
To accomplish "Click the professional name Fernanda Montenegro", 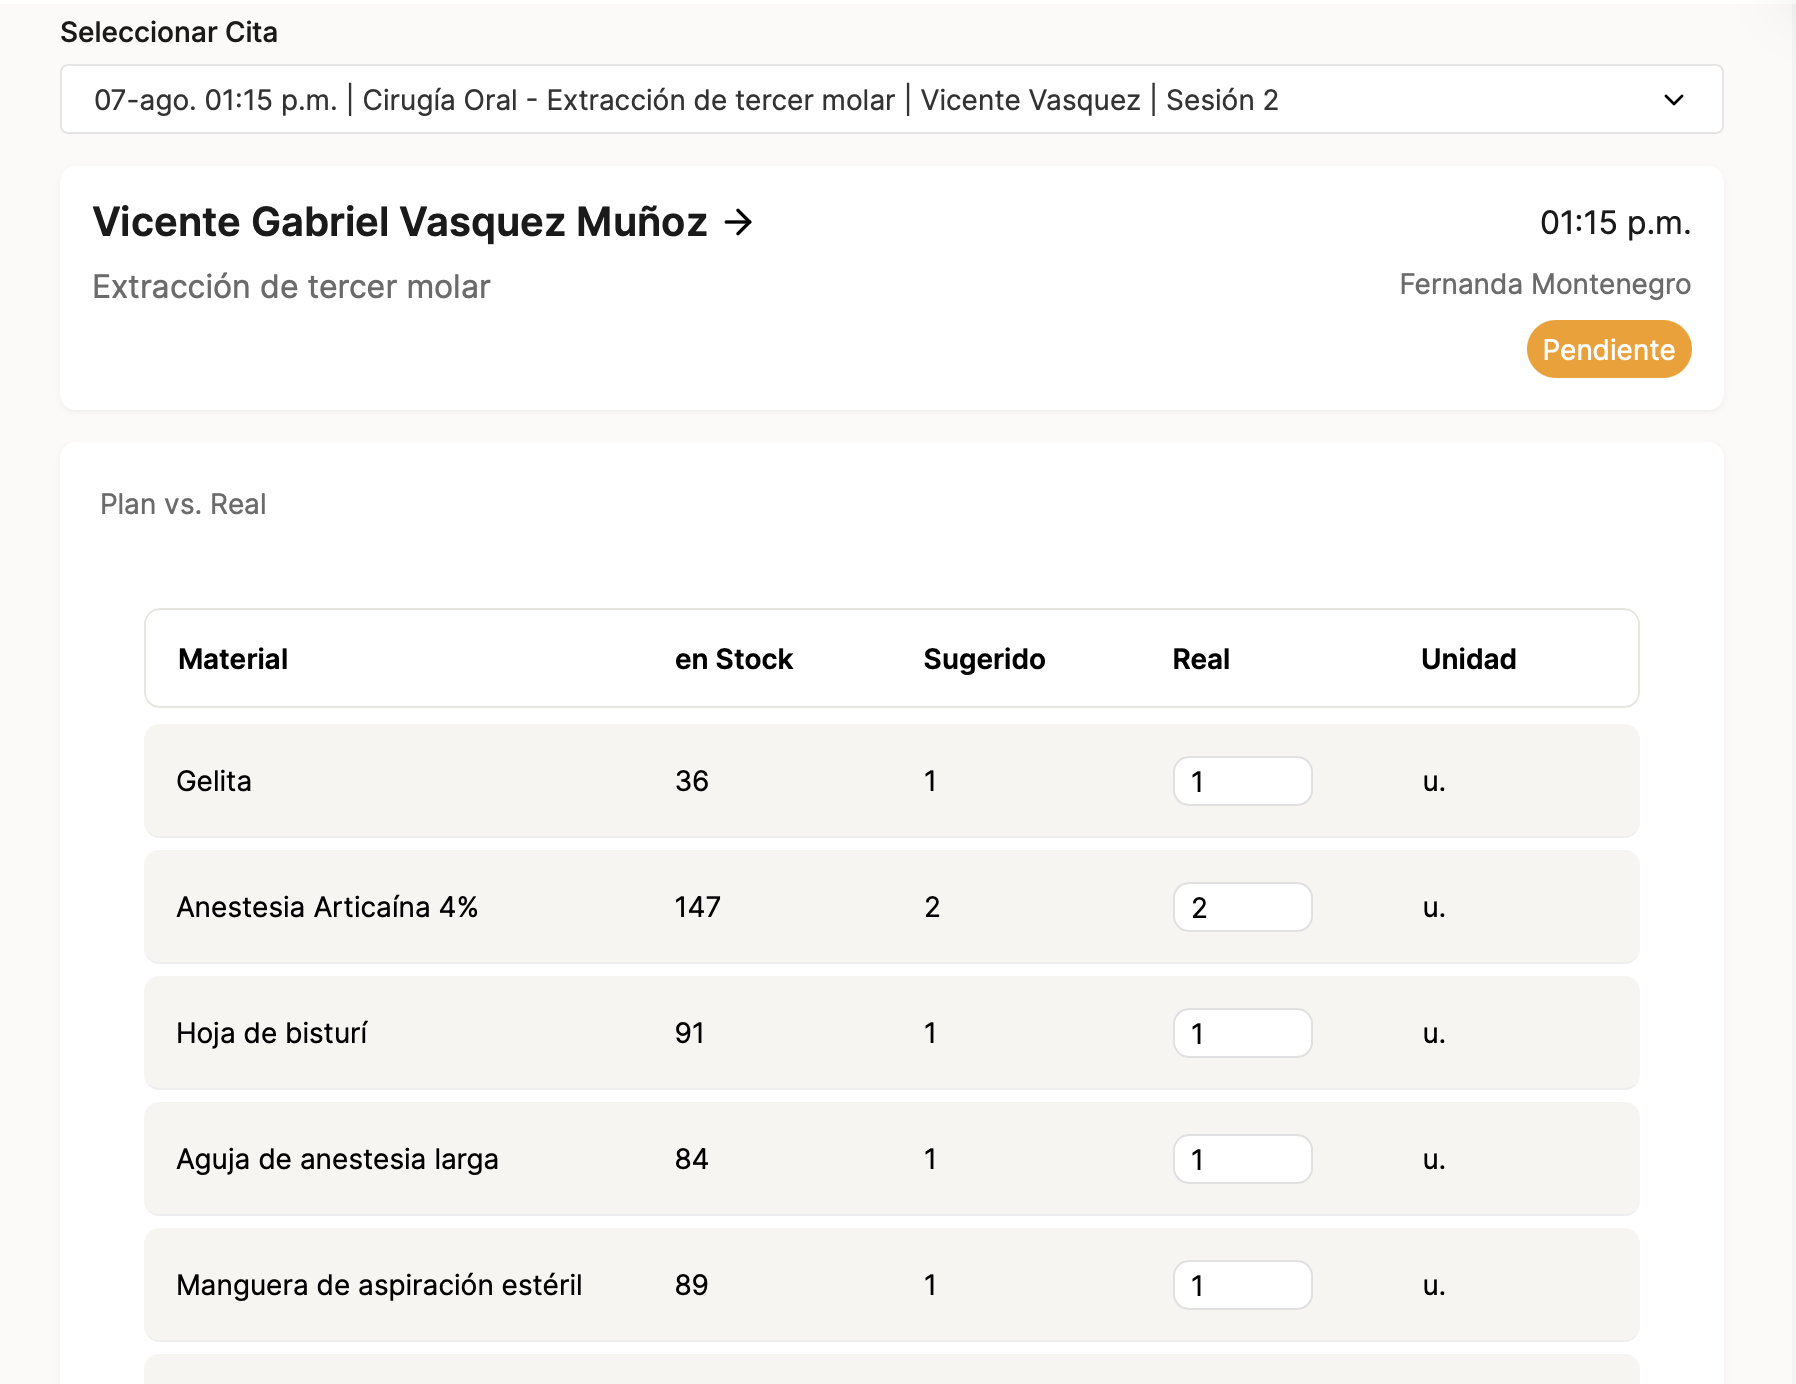I will pyautogui.click(x=1545, y=284).
